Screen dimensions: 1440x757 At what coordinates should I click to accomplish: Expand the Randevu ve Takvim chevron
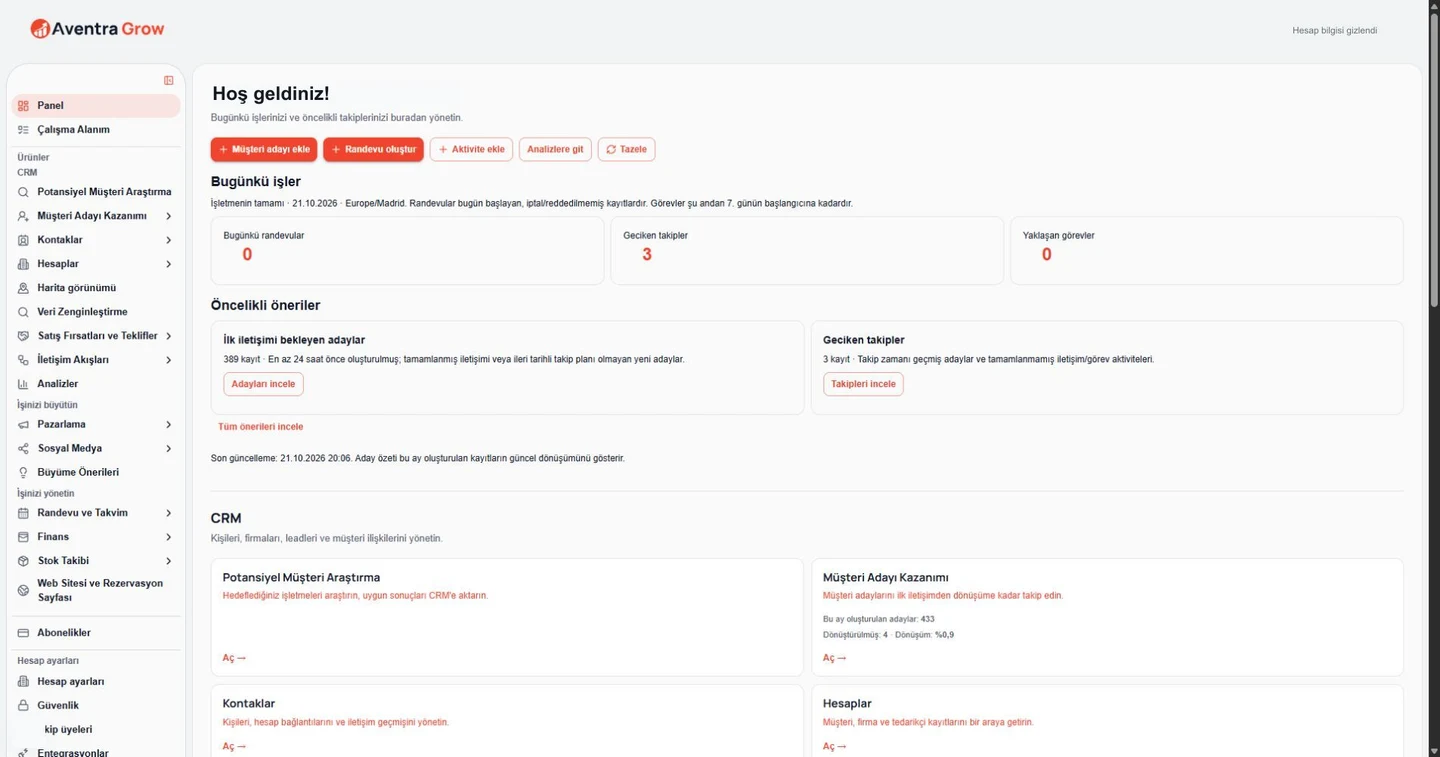pyautogui.click(x=168, y=513)
